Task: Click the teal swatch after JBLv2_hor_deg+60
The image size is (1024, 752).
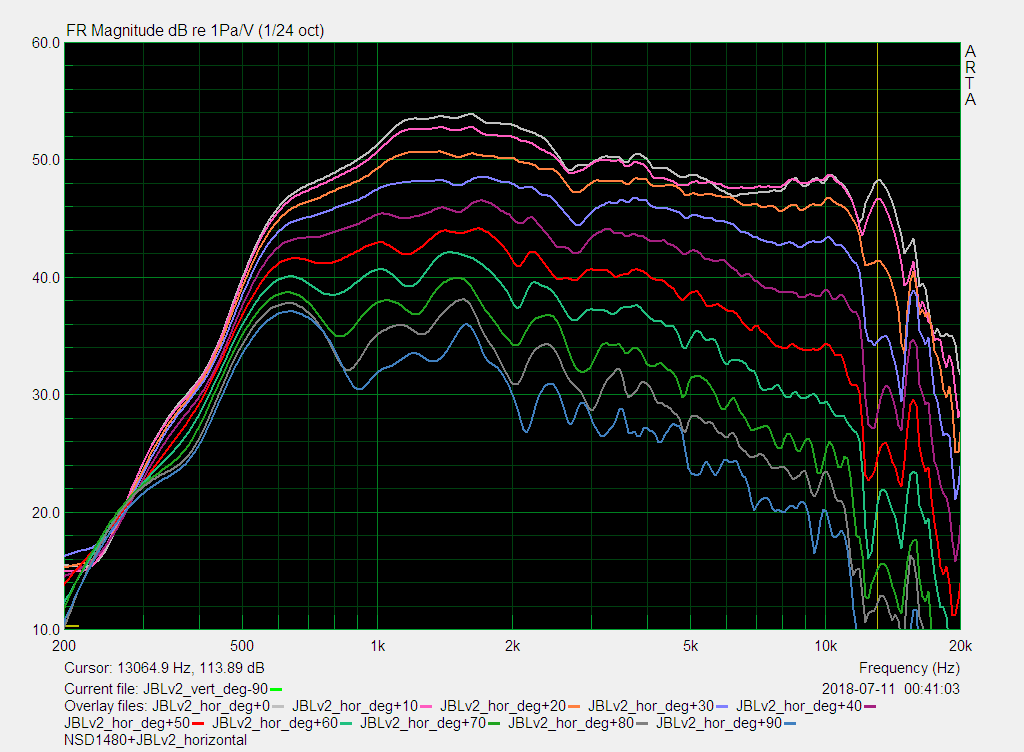Action: tap(346, 723)
